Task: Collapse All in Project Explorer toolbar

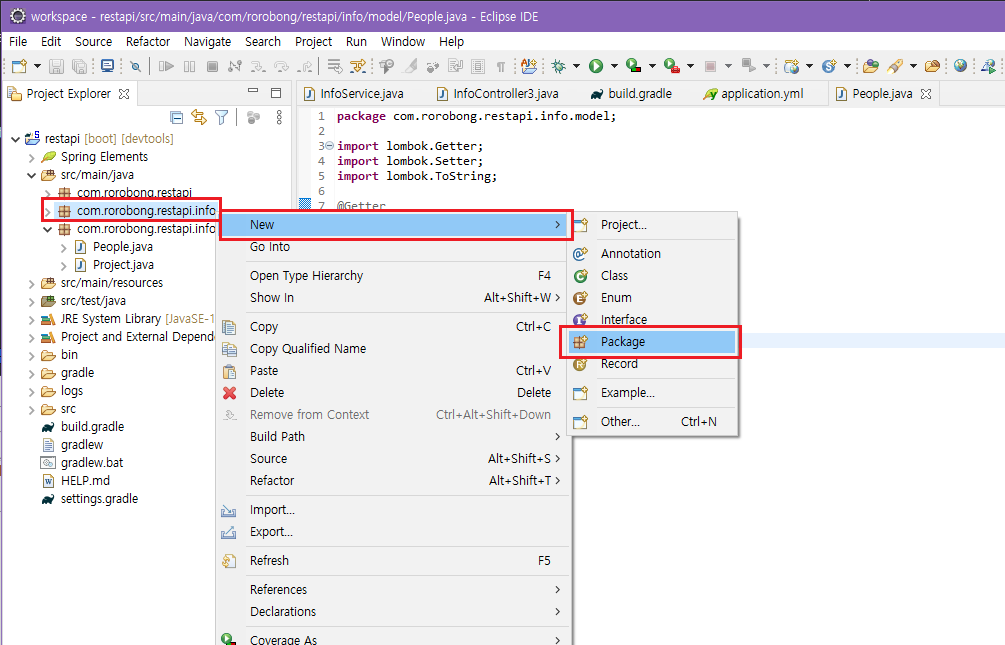Action: pyautogui.click(x=176, y=117)
